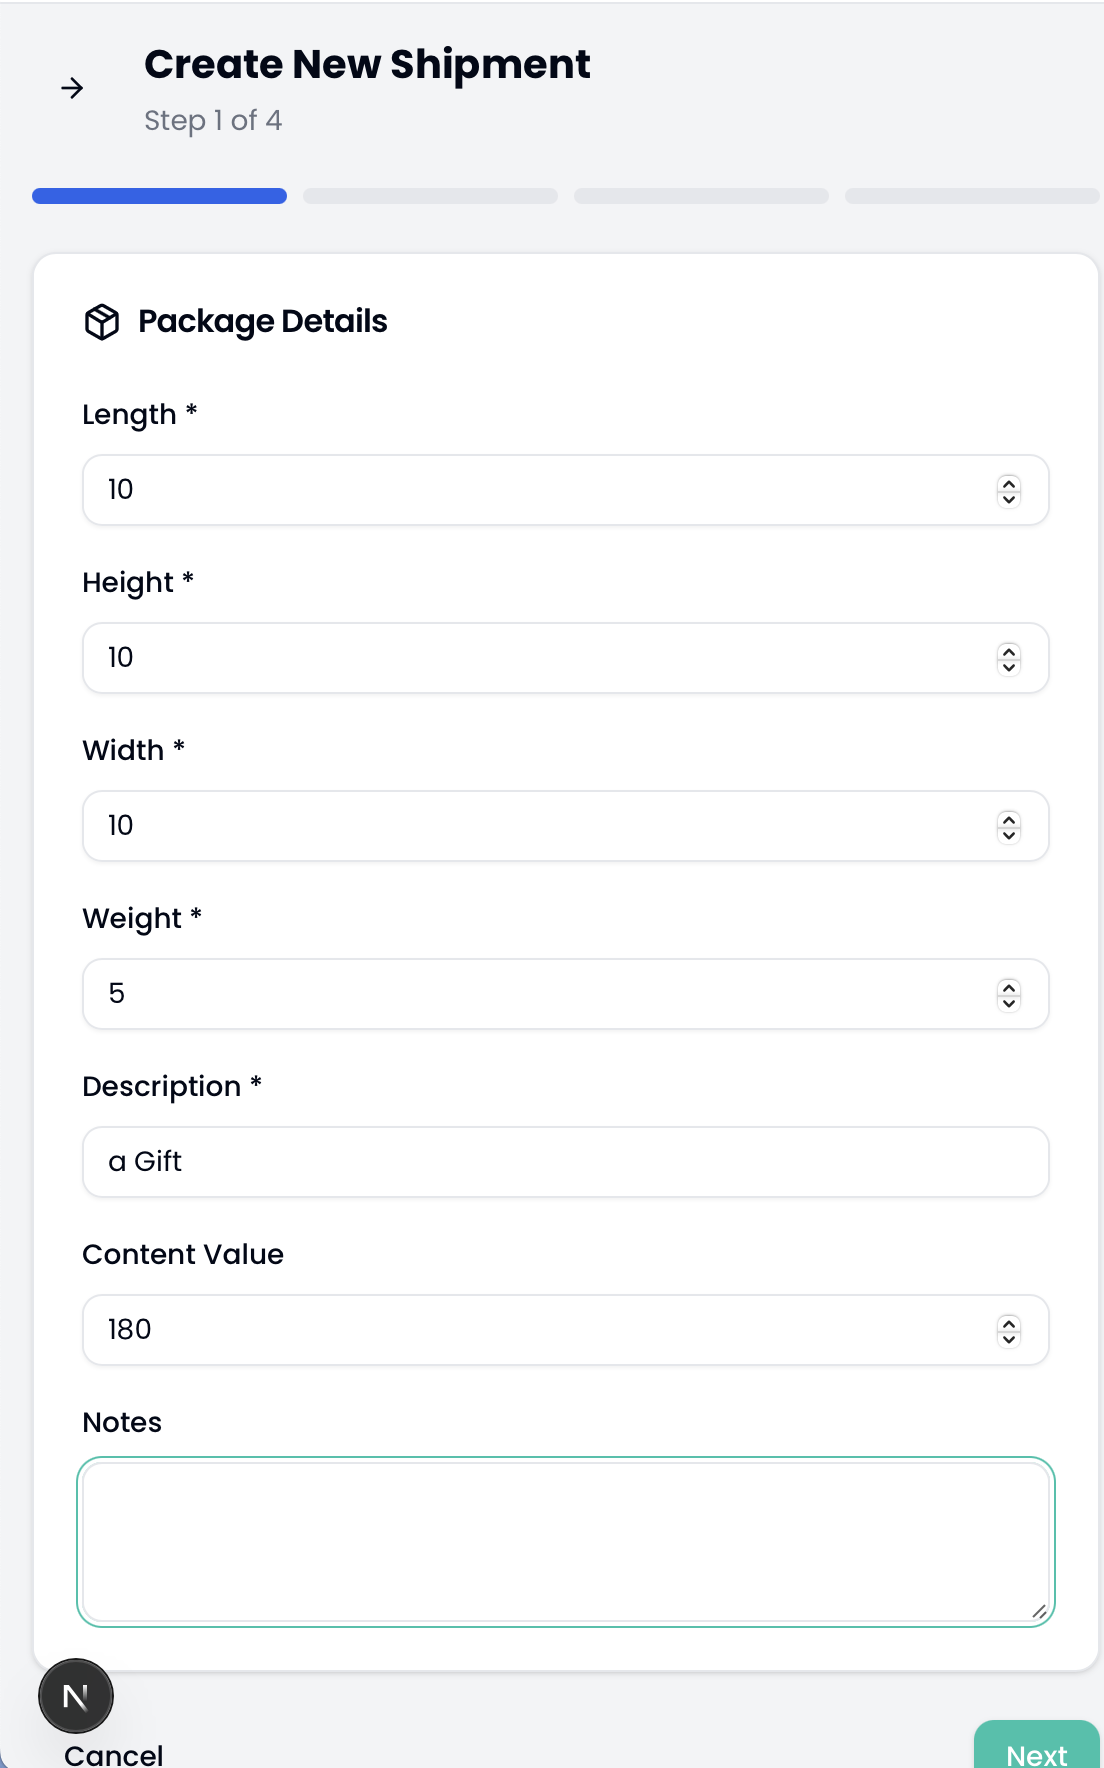Screen dimensions: 1104x1768
Task: Click the Height field spinner arrows
Action: (1009, 659)
